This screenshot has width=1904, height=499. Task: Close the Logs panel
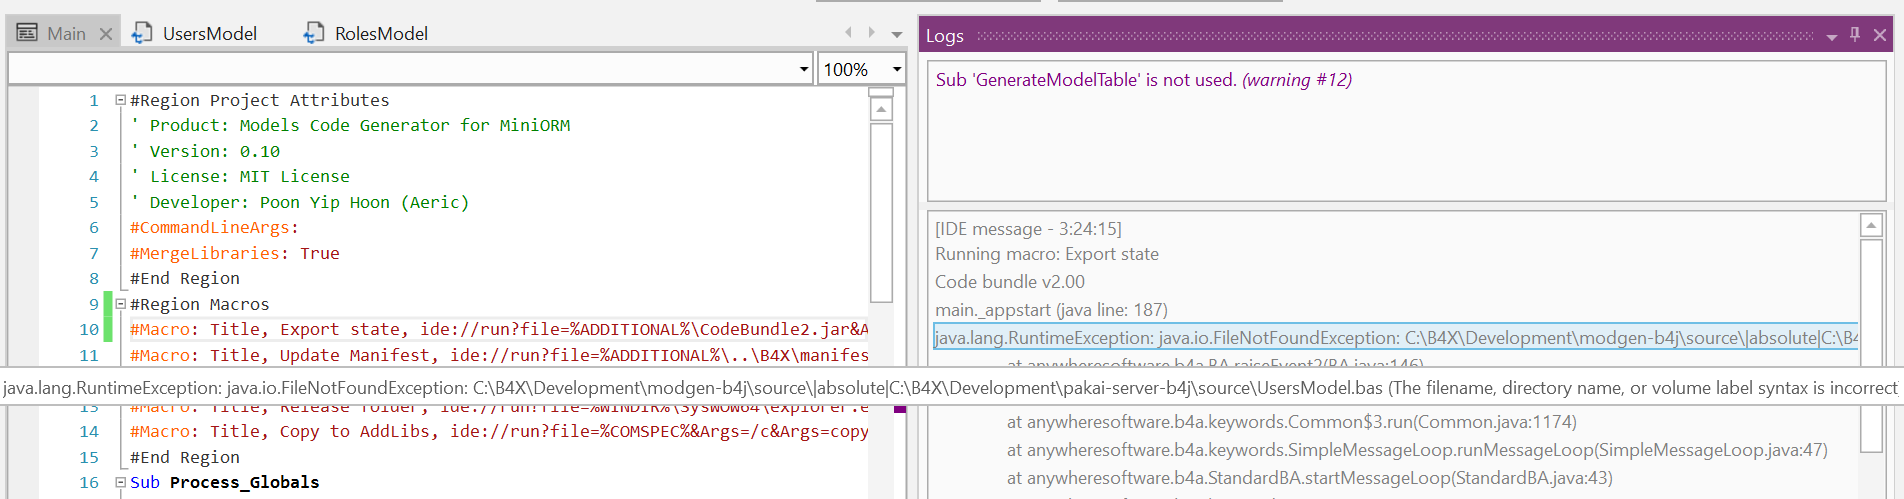click(x=1880, y=35)
